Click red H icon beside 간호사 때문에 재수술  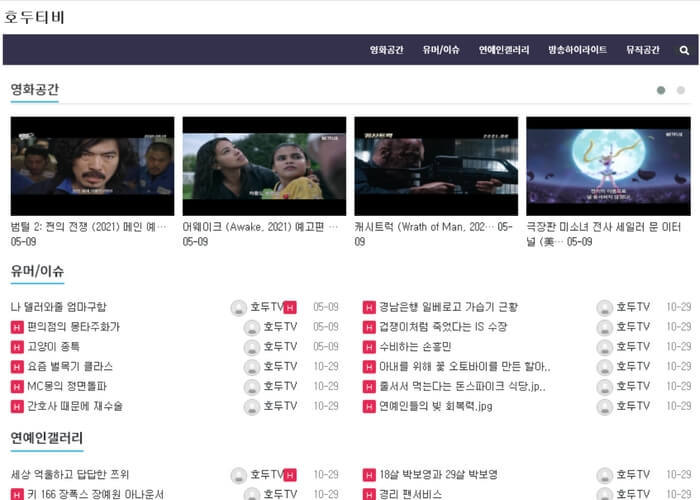click(x=17, y=407)
